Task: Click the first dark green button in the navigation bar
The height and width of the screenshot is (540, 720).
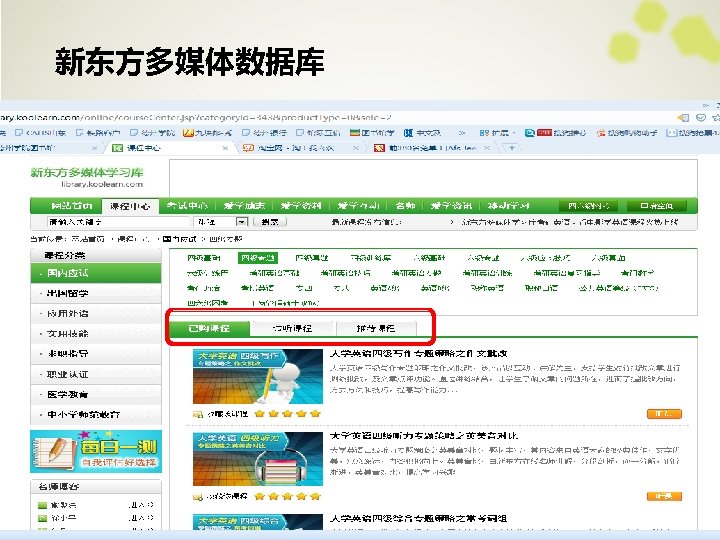Action: click(589, 206)
